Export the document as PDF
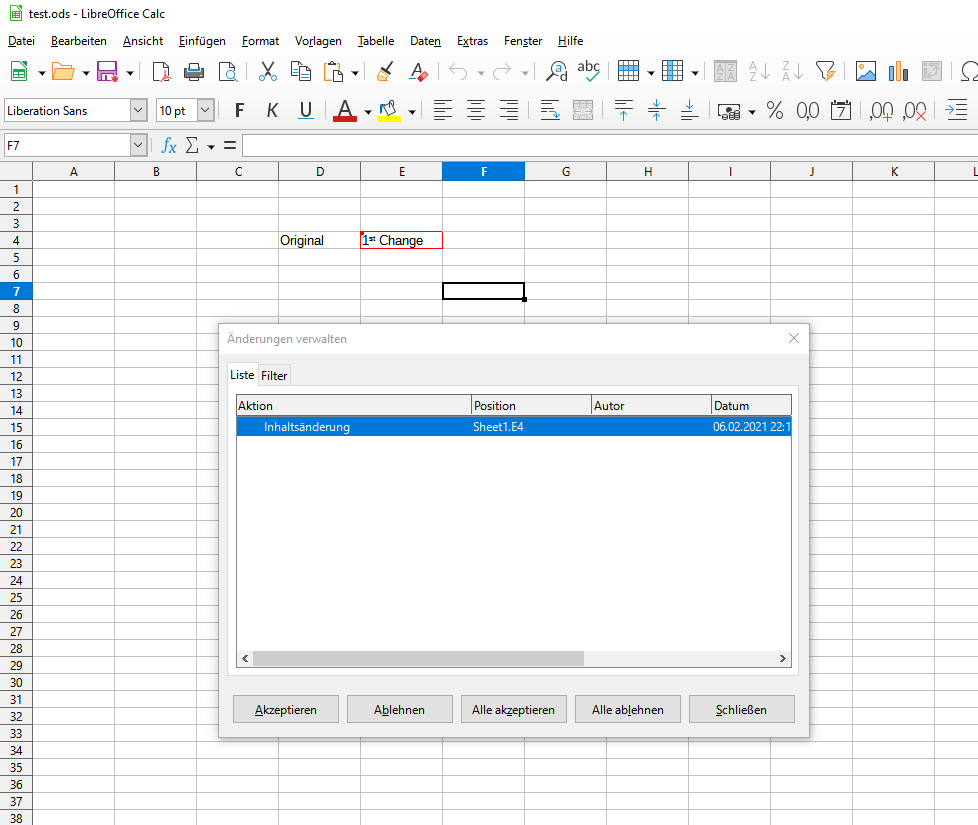Screen dimensions: 978x825 (x=160, y=71)
